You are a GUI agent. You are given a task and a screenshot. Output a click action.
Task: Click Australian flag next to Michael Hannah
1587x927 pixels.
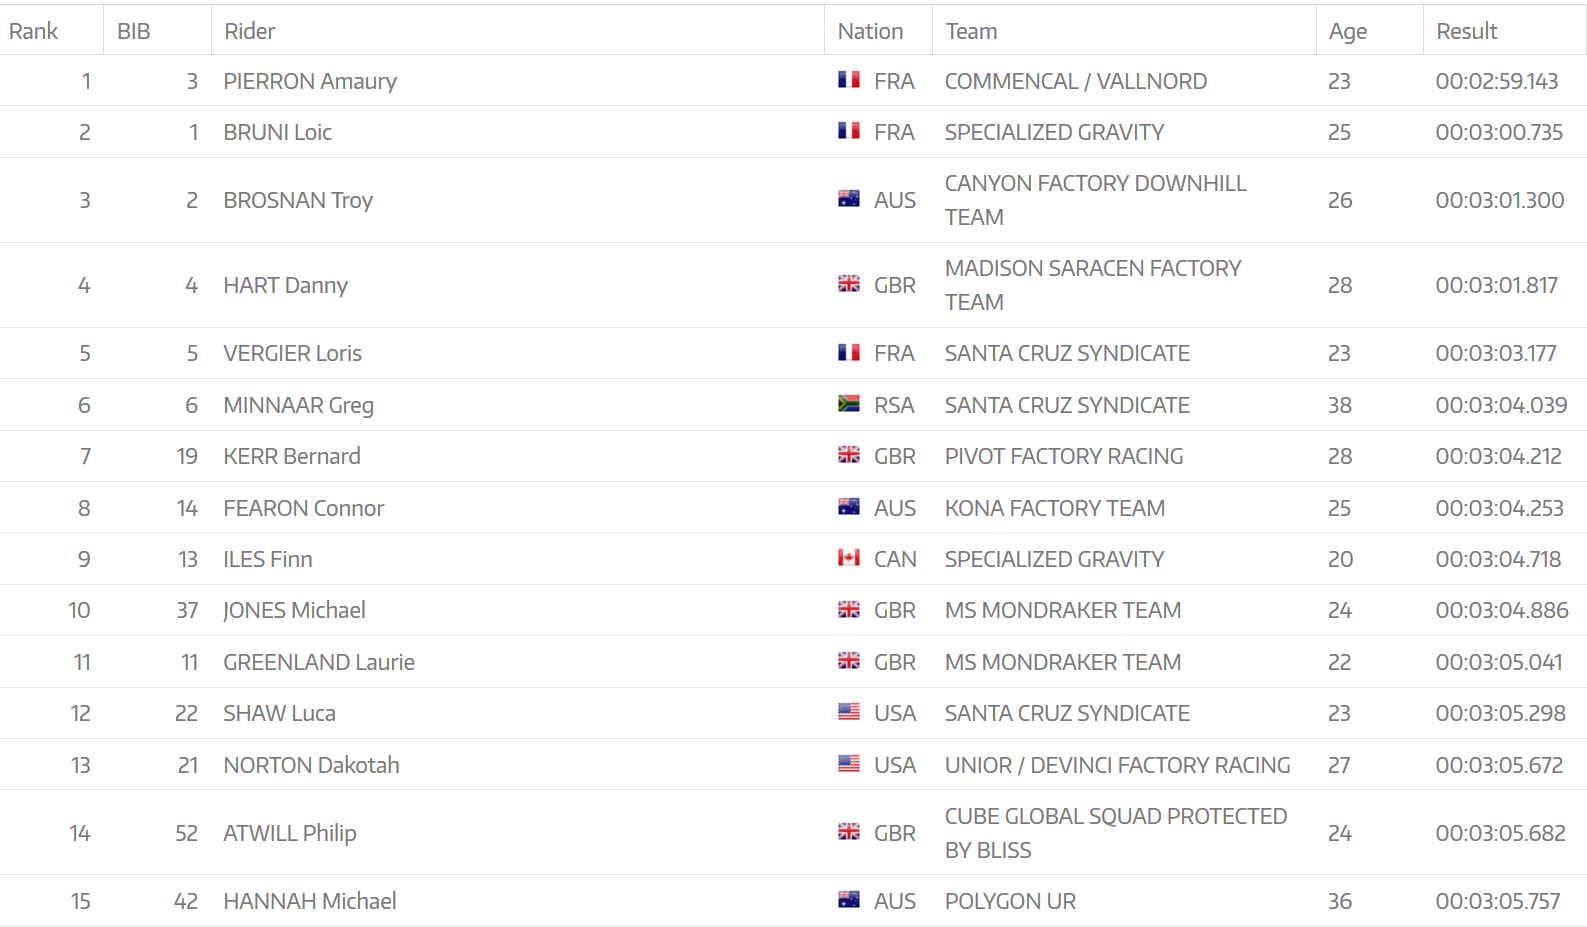click(849, 900)
